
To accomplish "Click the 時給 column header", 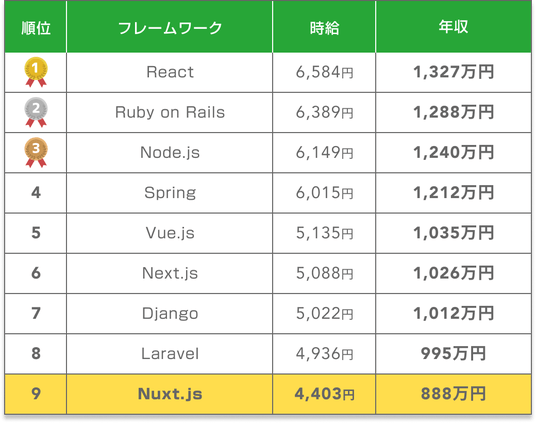I will point(324,27).
